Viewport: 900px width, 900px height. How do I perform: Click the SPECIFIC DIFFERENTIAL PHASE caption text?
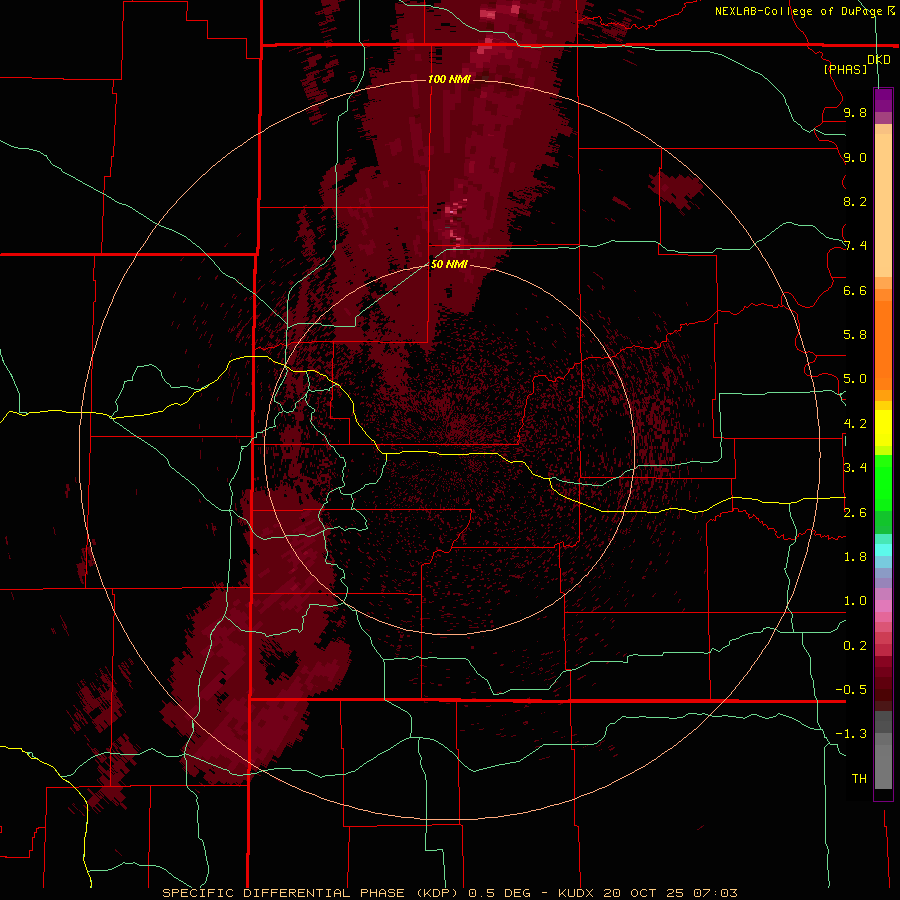pos(286,893)
